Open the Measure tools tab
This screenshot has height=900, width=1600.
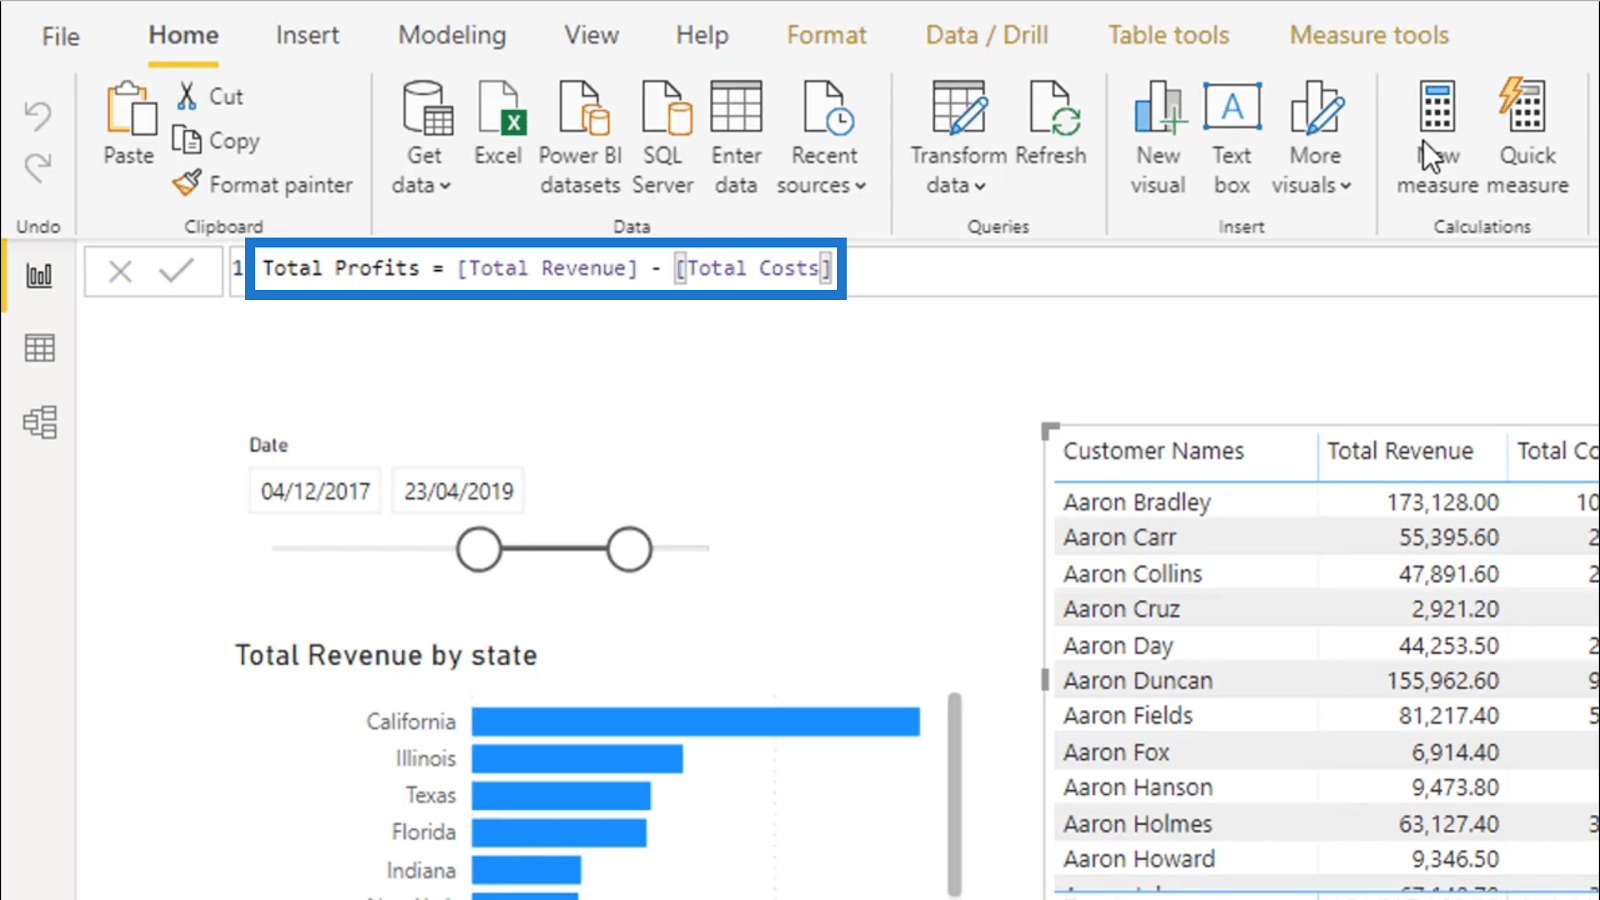[1369, 35]
